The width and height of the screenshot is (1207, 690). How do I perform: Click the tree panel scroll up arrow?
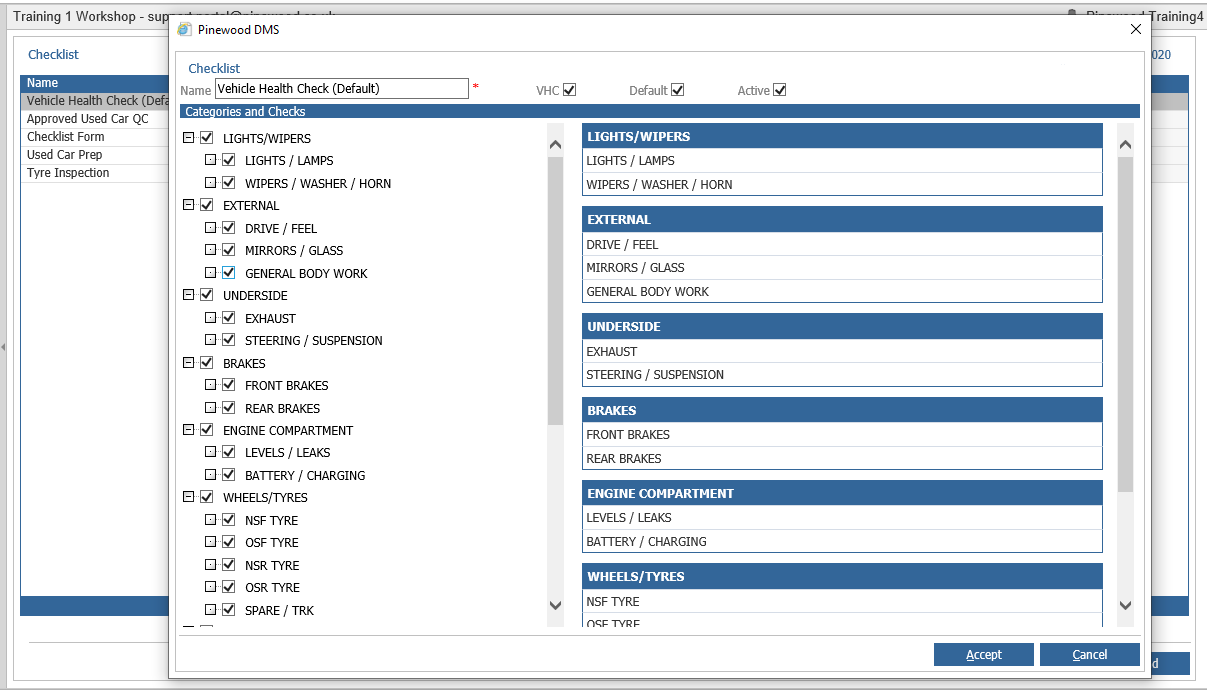pyautogui.click(x=556, y=145)
